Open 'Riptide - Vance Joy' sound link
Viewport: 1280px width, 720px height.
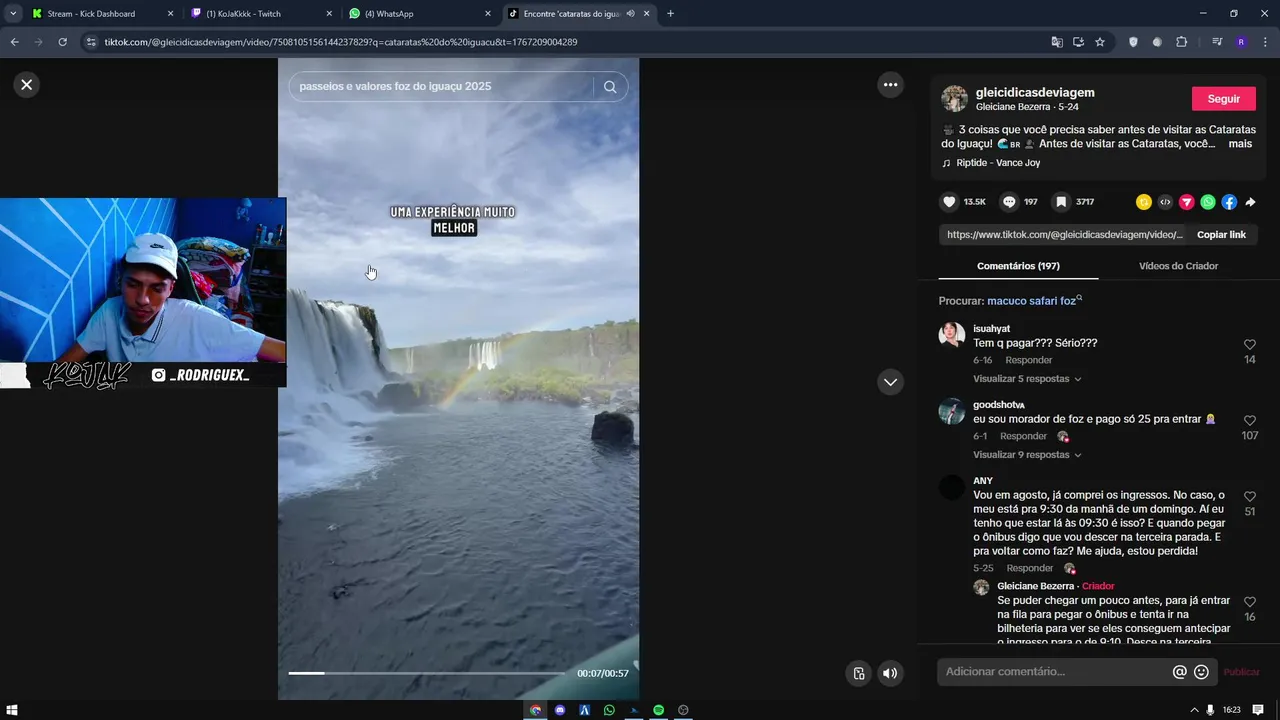pyautogui.click(x=998, y=163)
